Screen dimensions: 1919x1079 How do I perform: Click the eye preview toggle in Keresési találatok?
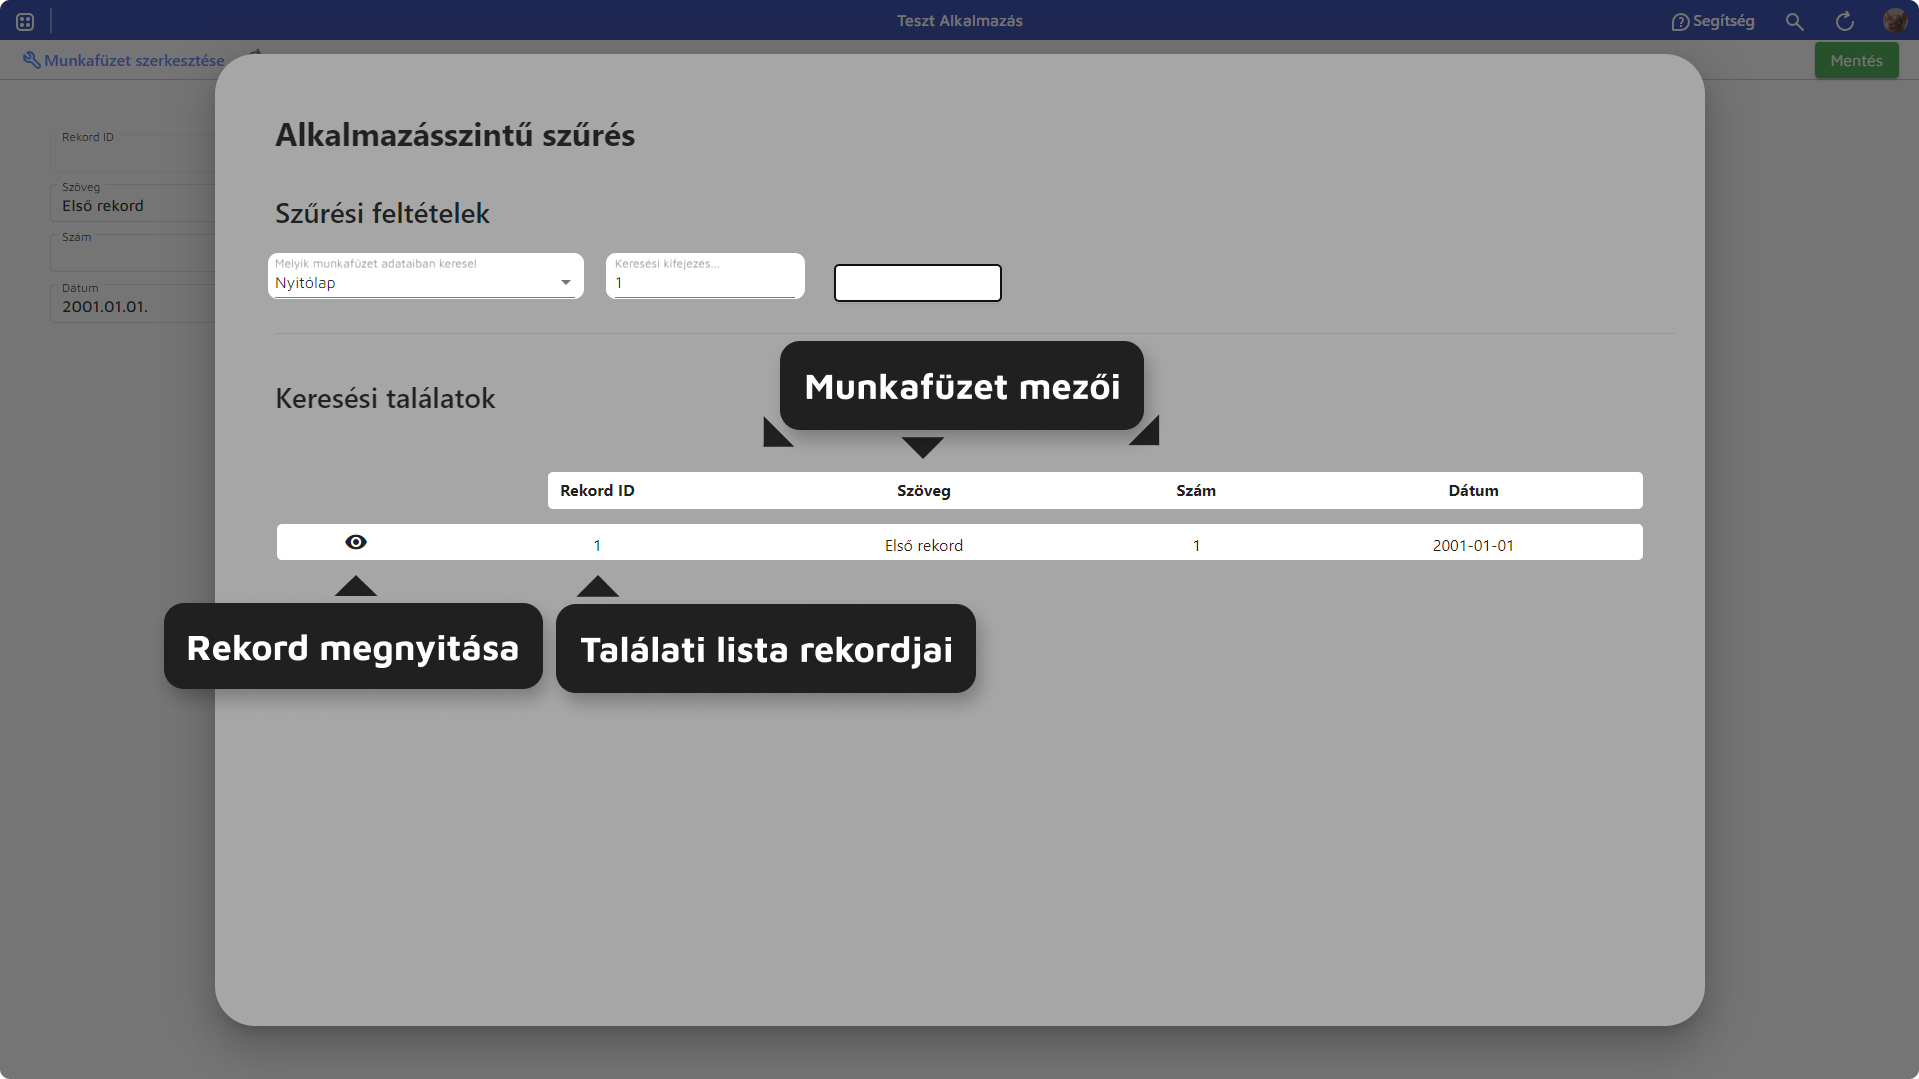[356, 542]
